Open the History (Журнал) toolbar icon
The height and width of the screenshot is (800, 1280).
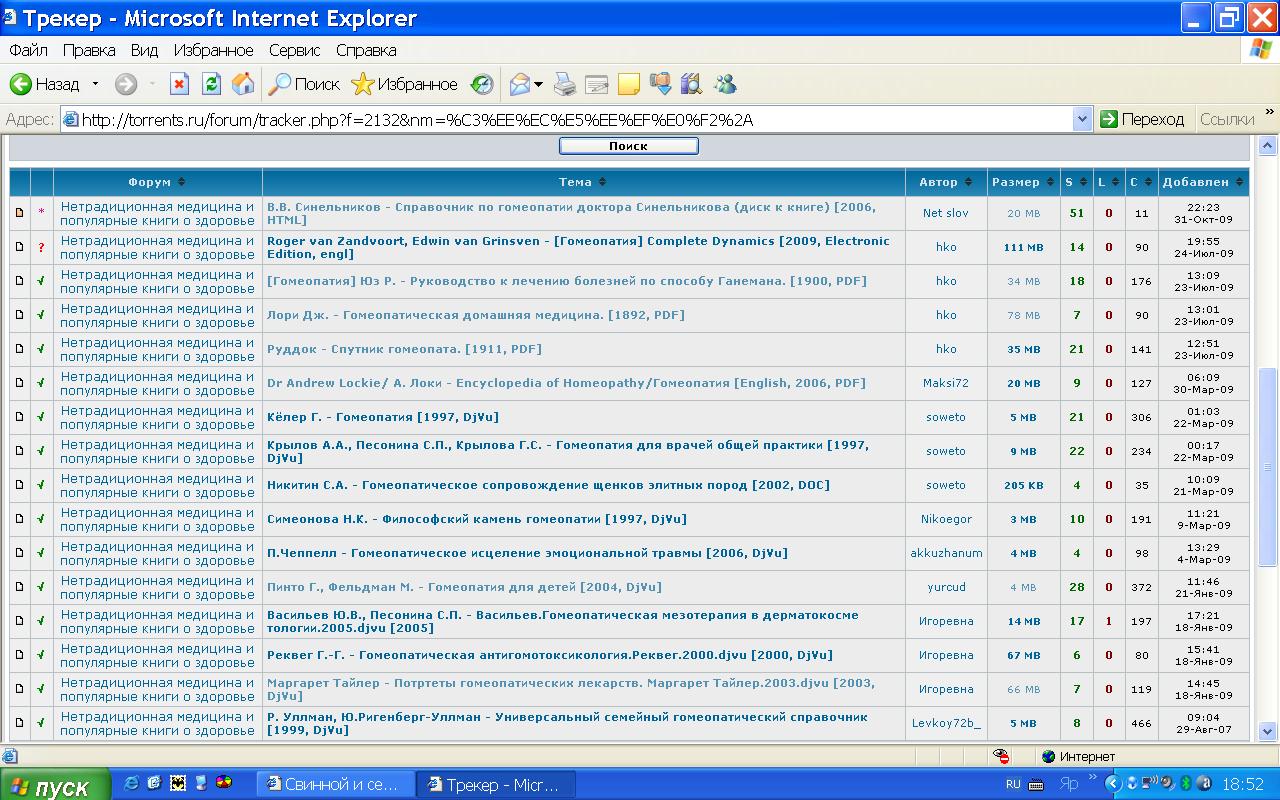pos(482,84)
